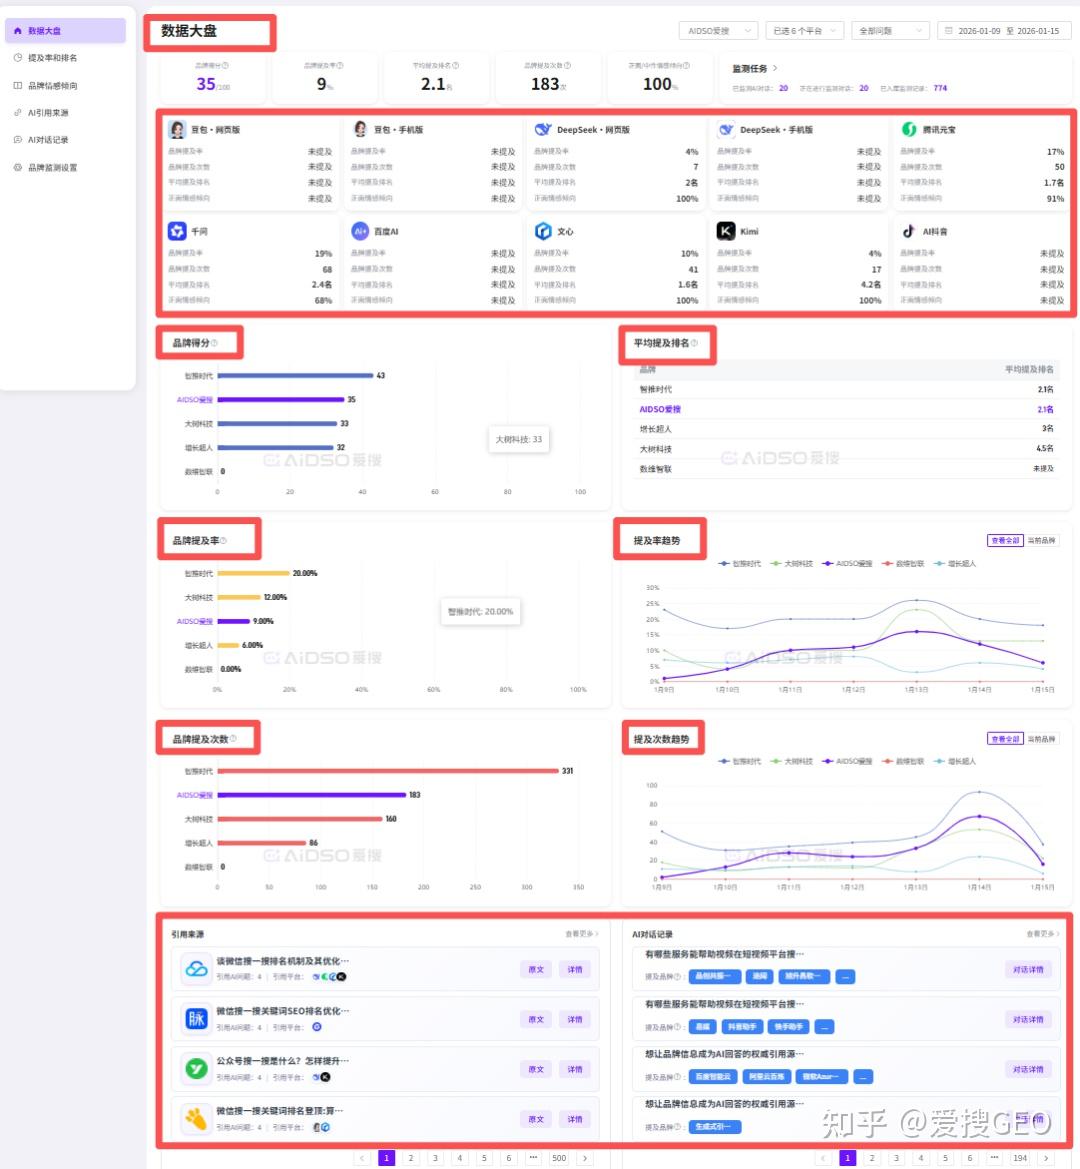Viewport: 1080px width, 1169px height.
Task: Click the first 对话详情 button in AI对话记录
Action: pyautogui.click(x=1028, y=969)
